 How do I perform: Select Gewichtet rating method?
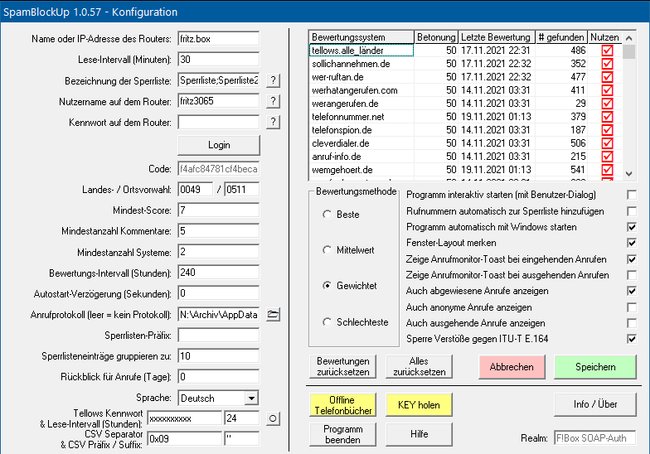coord(327,286)
